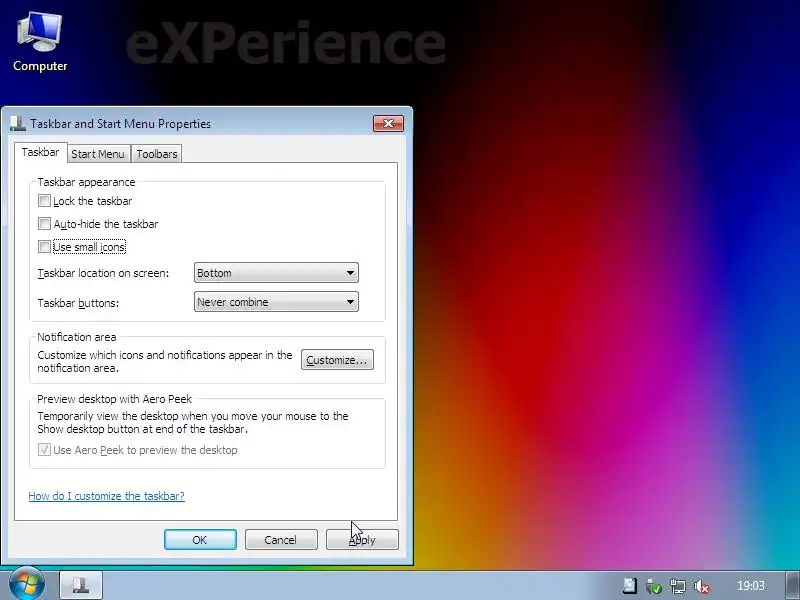
Task: Click the Windows Start orb
Action: 27,585
